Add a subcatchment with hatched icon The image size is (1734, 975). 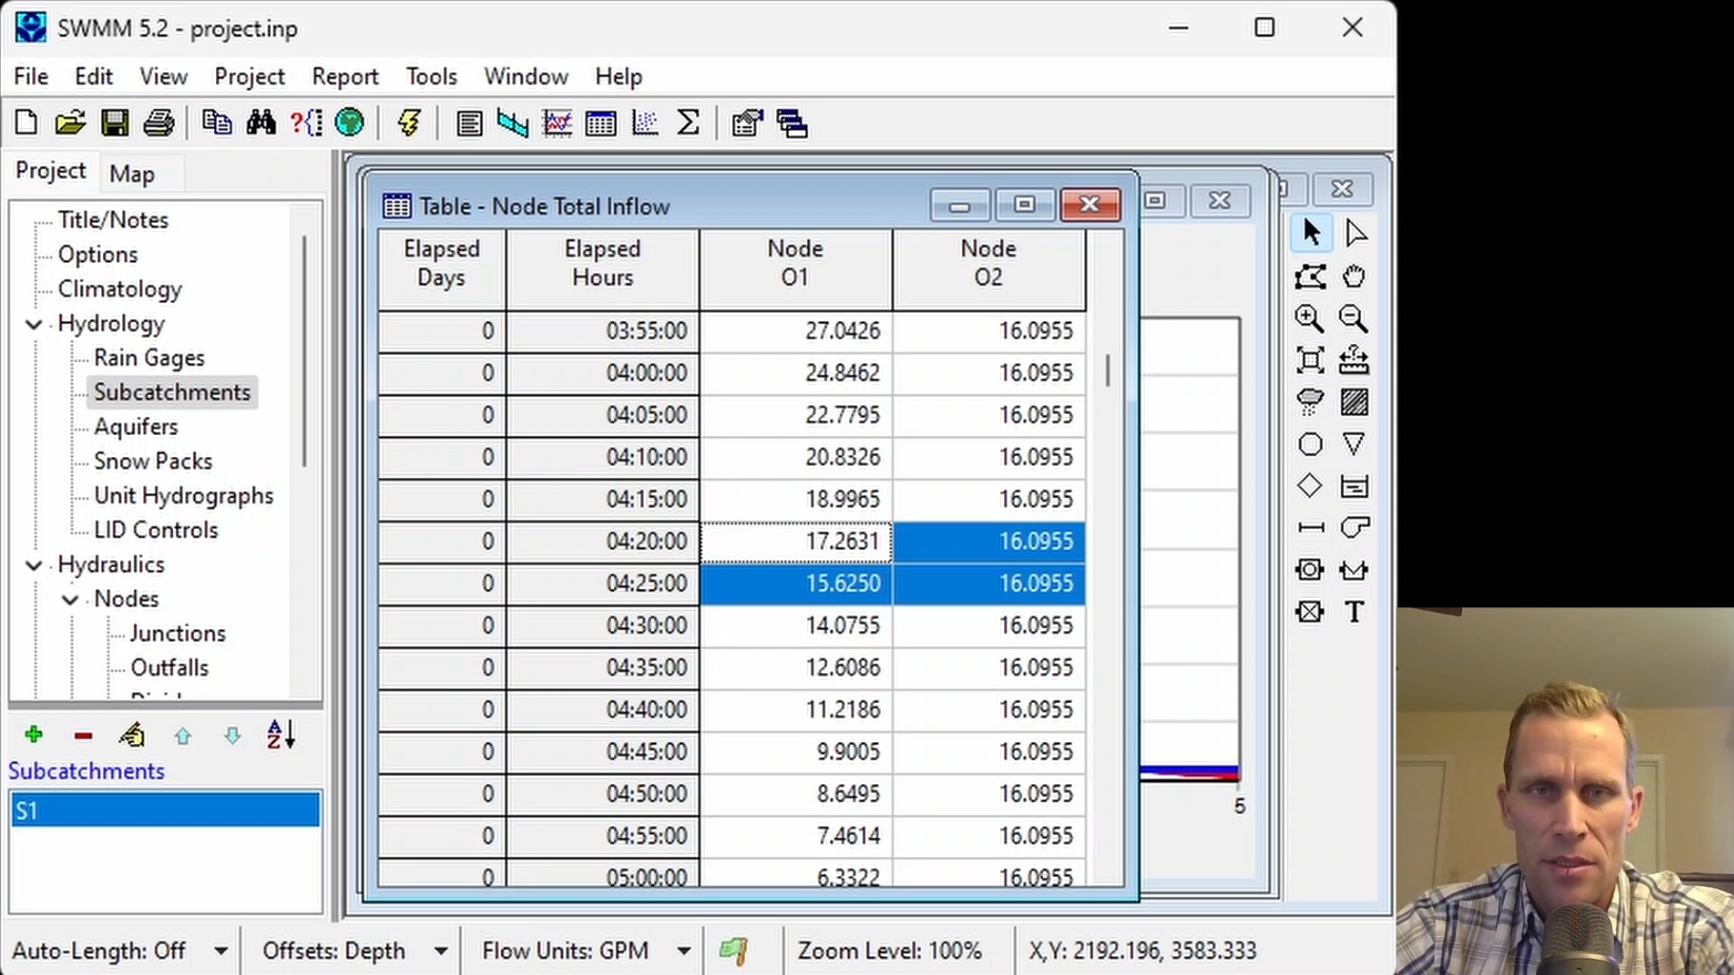point(1355,402)
